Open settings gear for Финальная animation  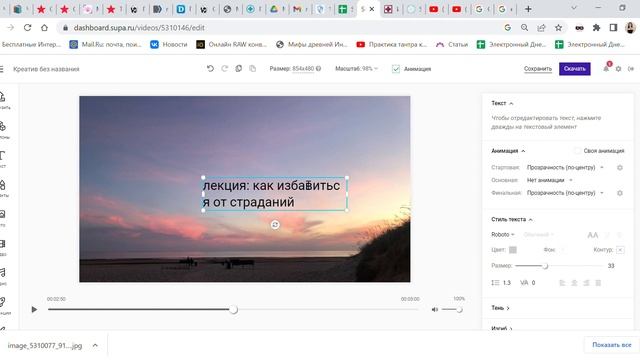tap(620, 193)
